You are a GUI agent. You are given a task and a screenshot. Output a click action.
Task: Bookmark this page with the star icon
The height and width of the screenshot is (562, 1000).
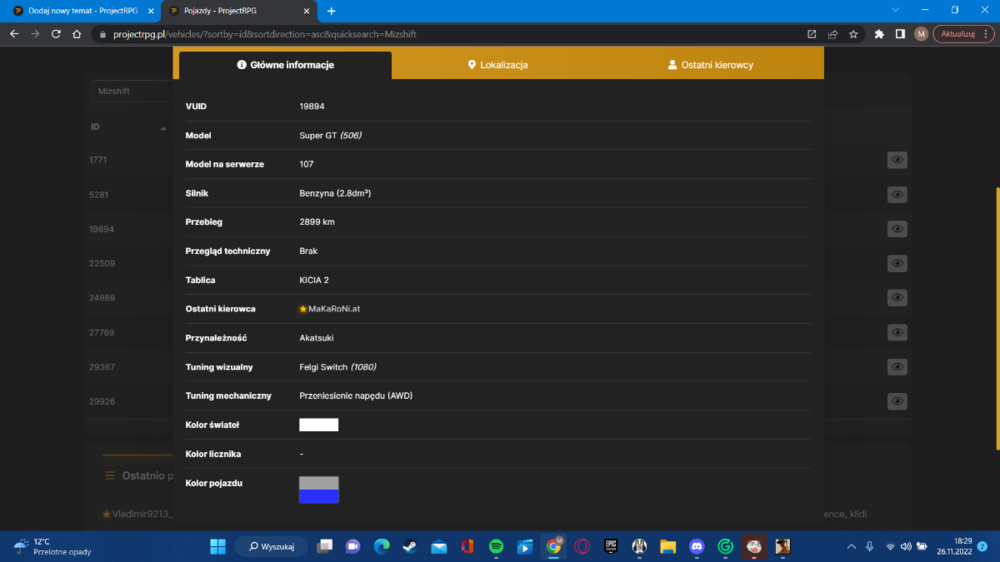point(853,34)
